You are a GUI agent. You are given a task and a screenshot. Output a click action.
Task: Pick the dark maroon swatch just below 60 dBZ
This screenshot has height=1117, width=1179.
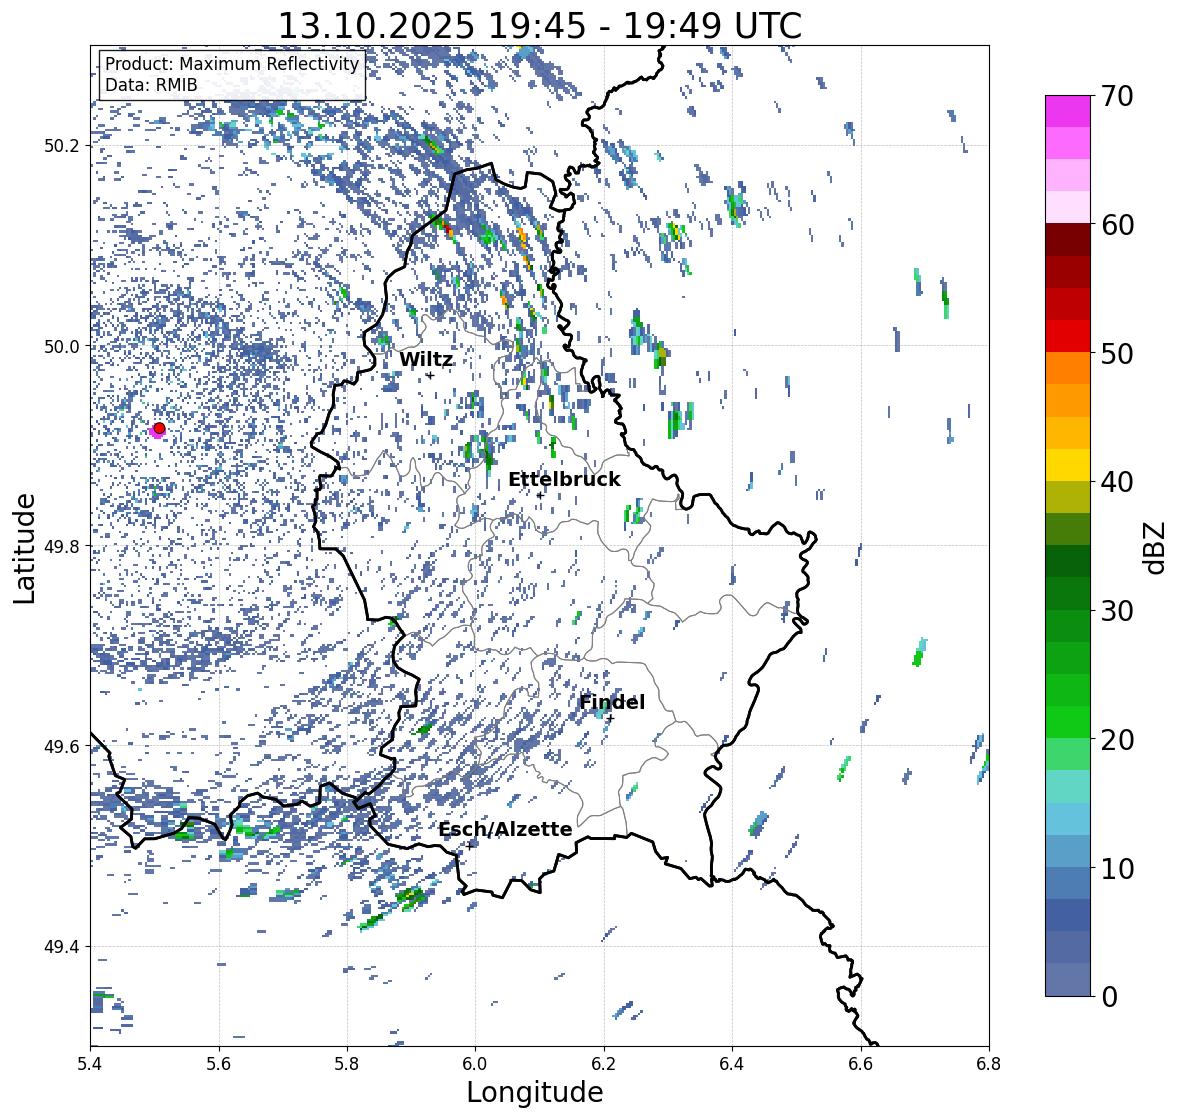(1068, 240)
